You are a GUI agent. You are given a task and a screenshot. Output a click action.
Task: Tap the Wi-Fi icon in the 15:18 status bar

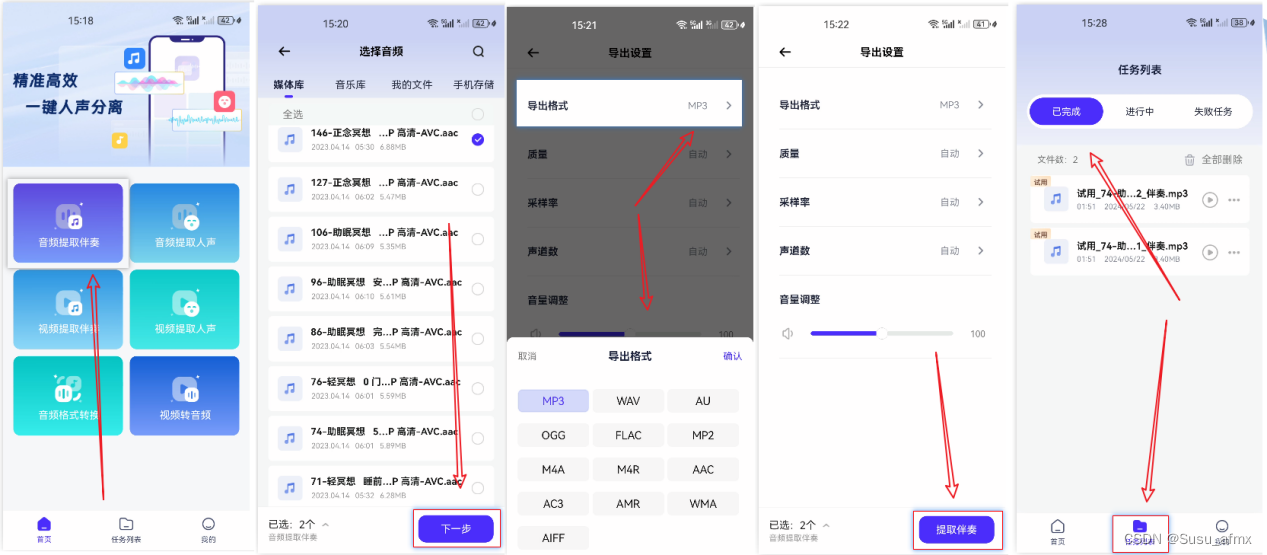[x=178, y=20]
